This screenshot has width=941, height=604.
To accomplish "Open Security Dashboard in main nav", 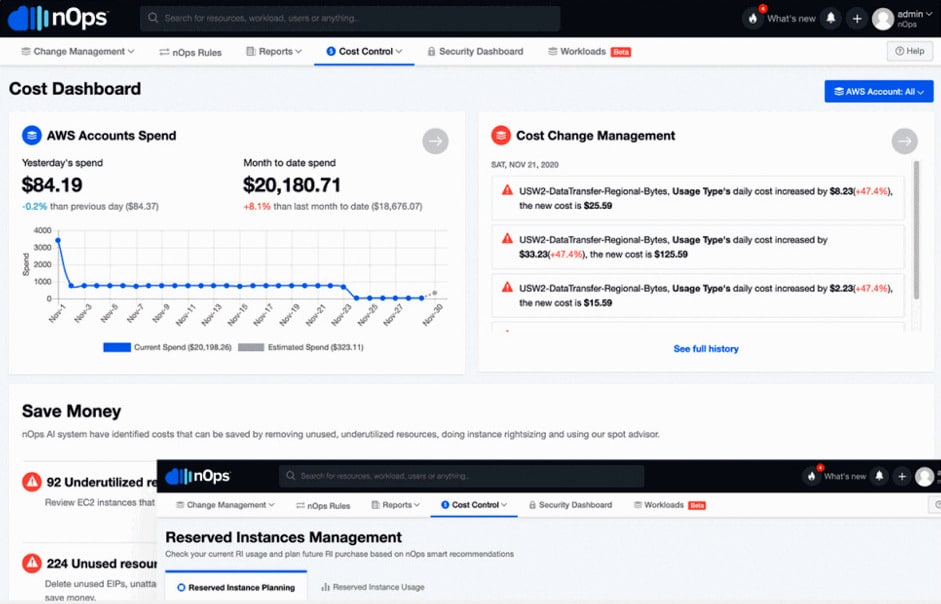I will coord(475,52).
